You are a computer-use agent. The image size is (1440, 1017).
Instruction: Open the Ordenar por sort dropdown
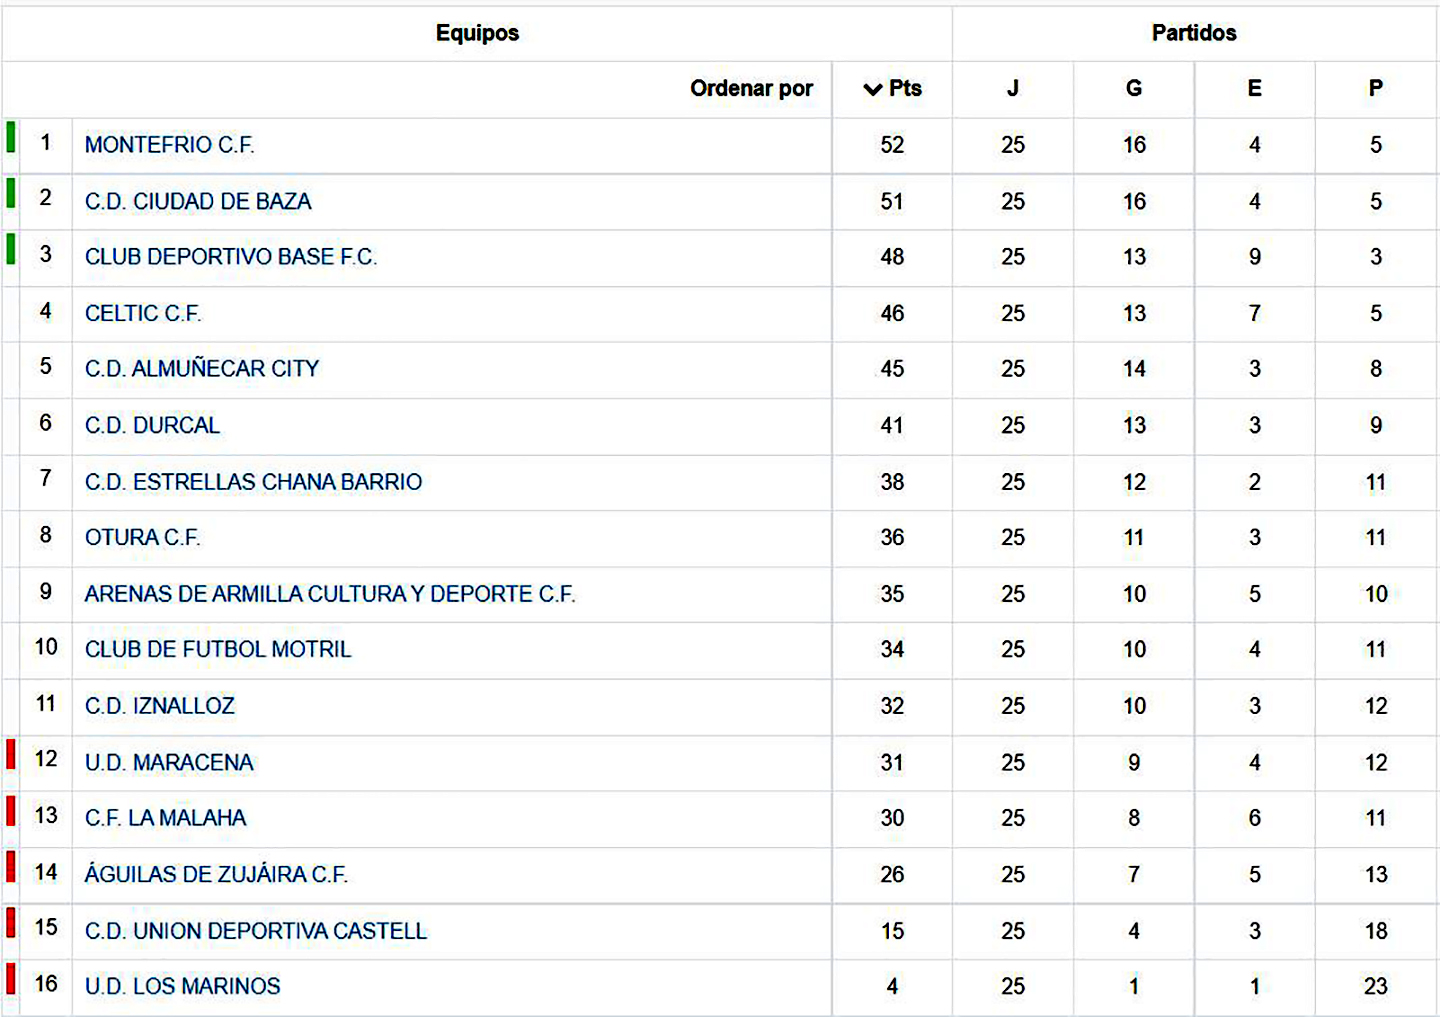pyautogui.click(x=751, y=89)
